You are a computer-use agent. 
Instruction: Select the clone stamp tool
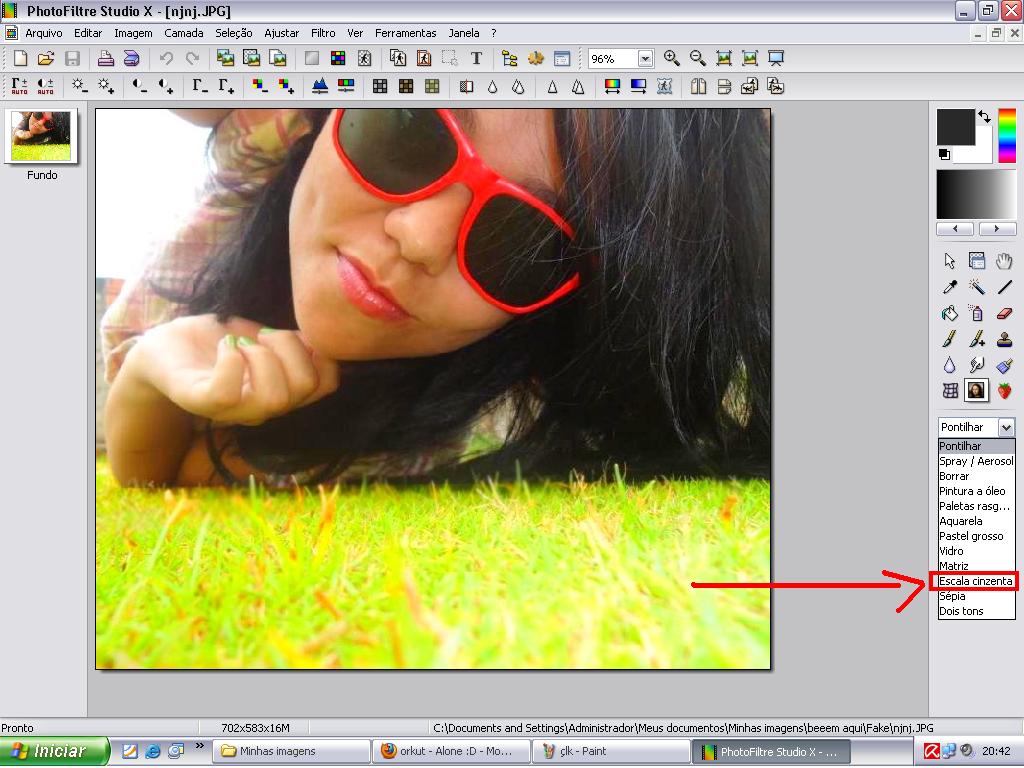point(1004,339)
